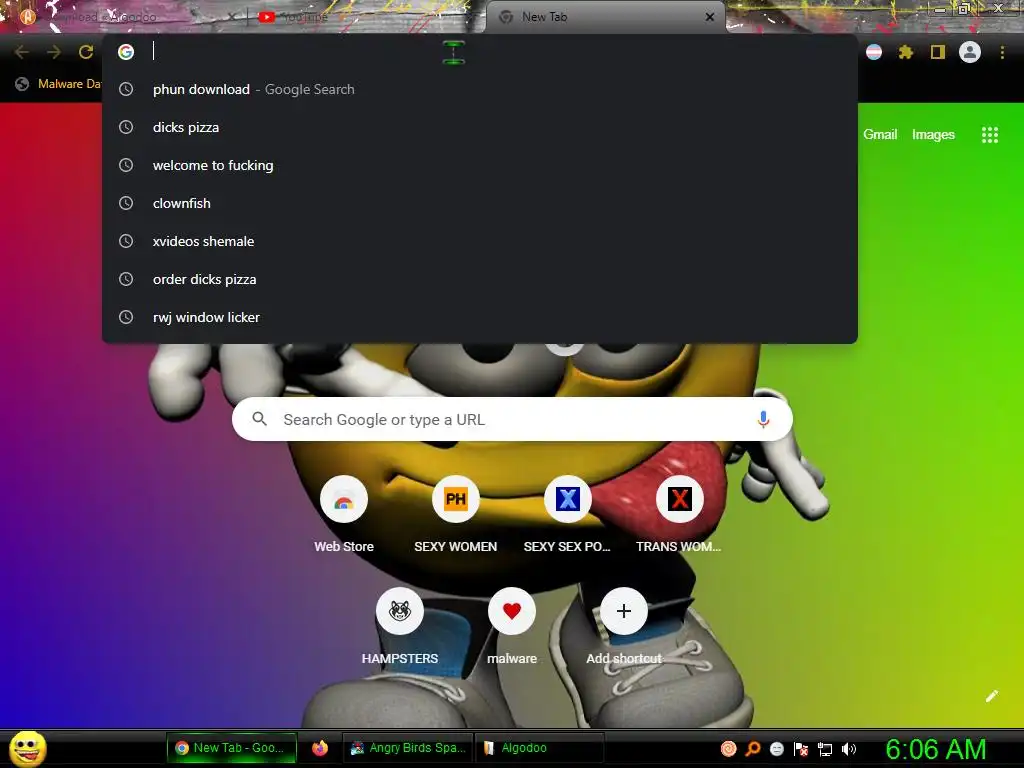Click the network tray icon
Image resolution: width=1024 pixels, height=768 pixels.
coord(825,749)
